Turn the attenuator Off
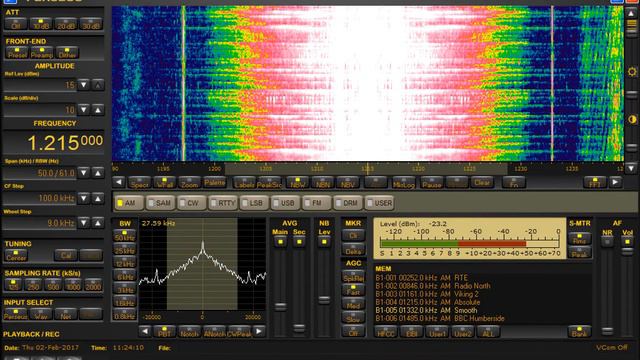Screen dimensions: 640x360 (16, 24)
